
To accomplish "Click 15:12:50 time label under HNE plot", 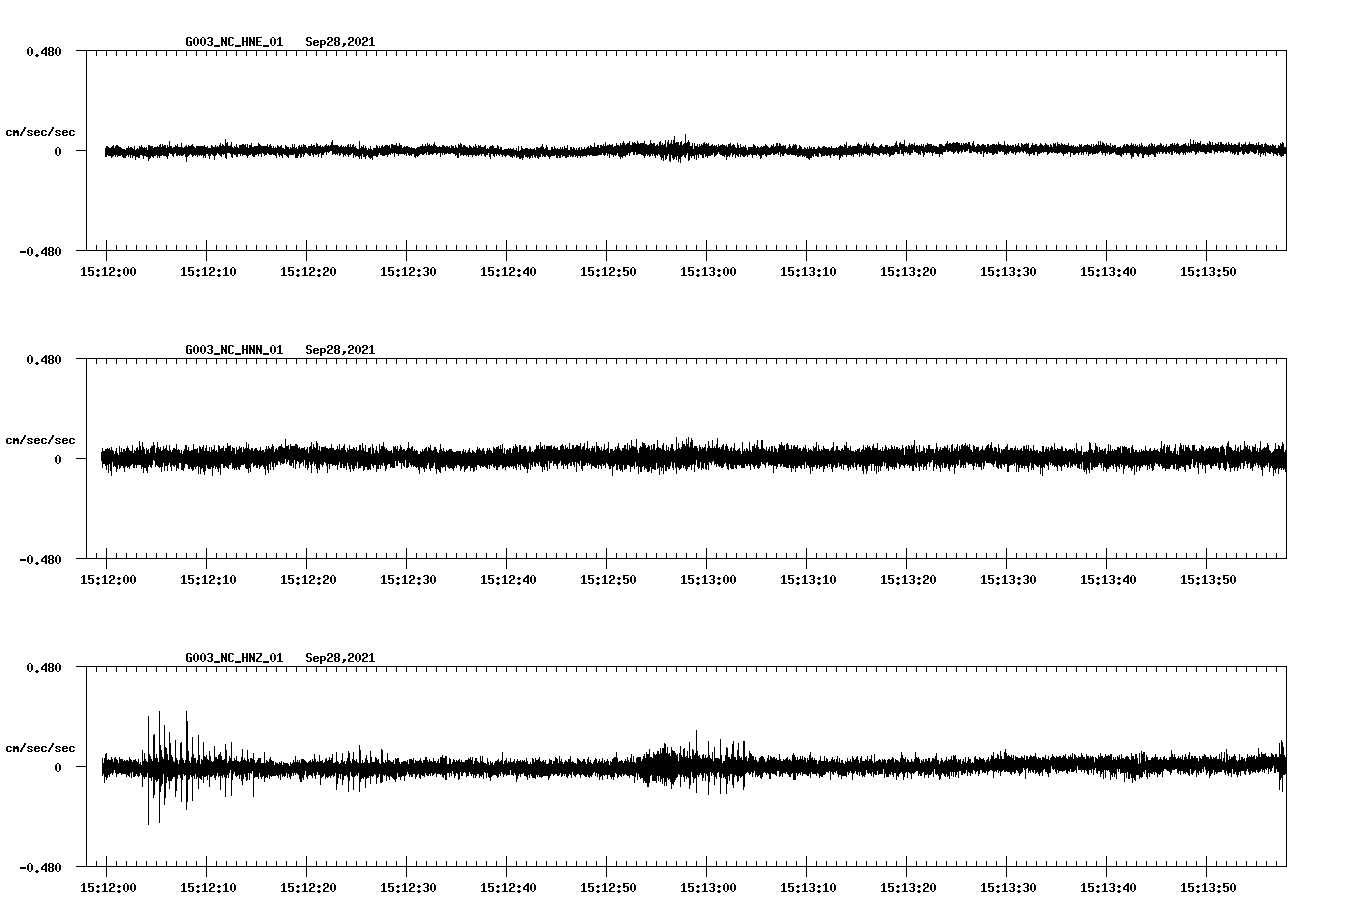I will pos(608,272).
